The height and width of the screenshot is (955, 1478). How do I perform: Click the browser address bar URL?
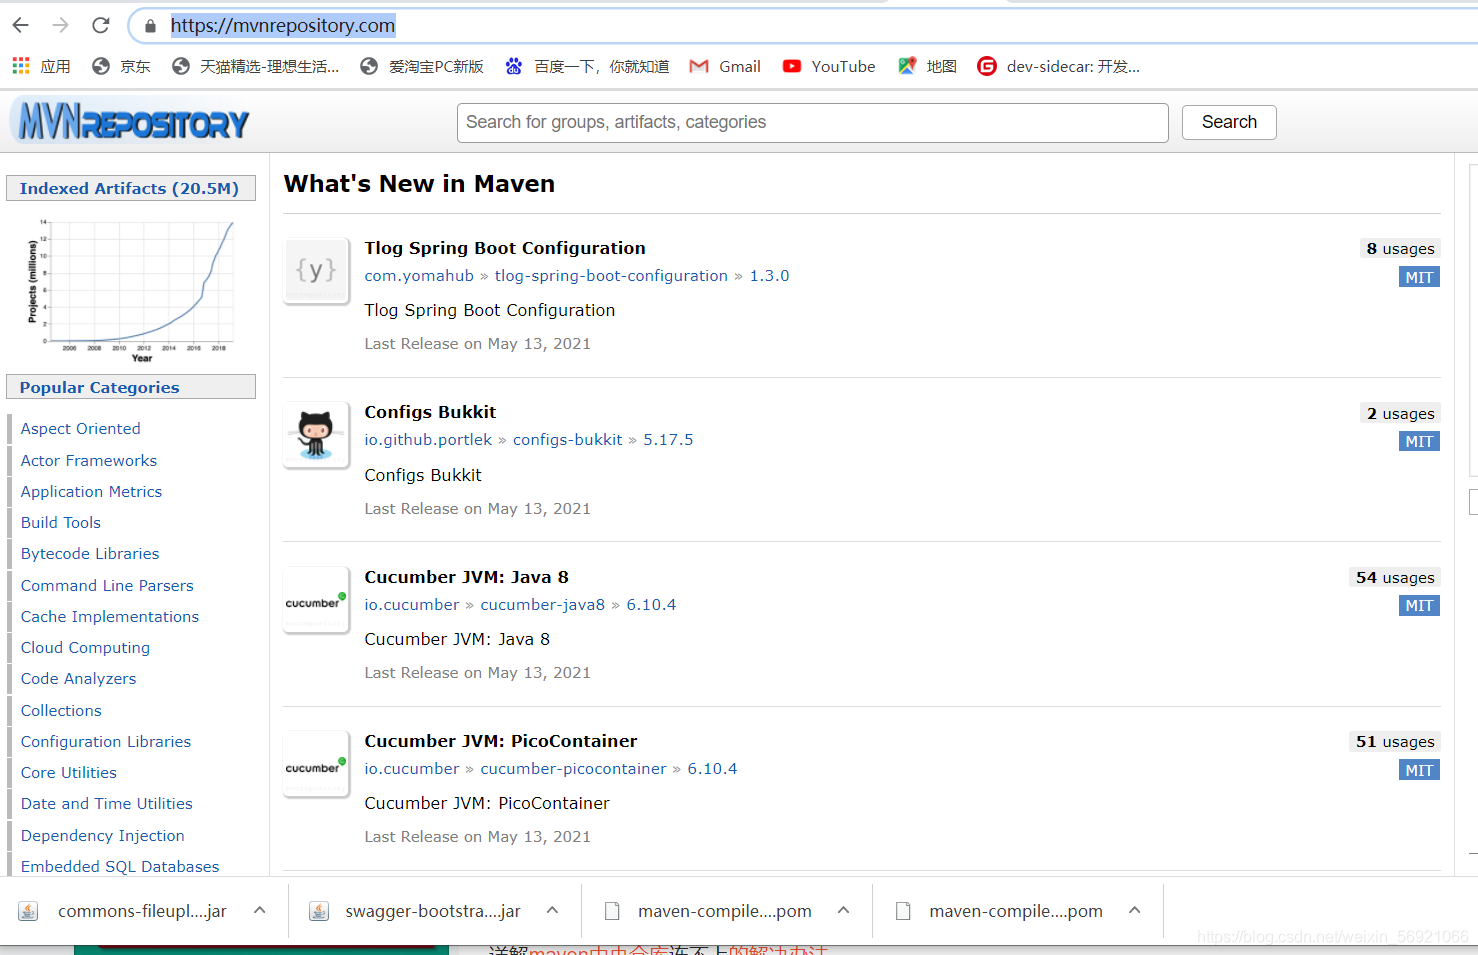283,25
